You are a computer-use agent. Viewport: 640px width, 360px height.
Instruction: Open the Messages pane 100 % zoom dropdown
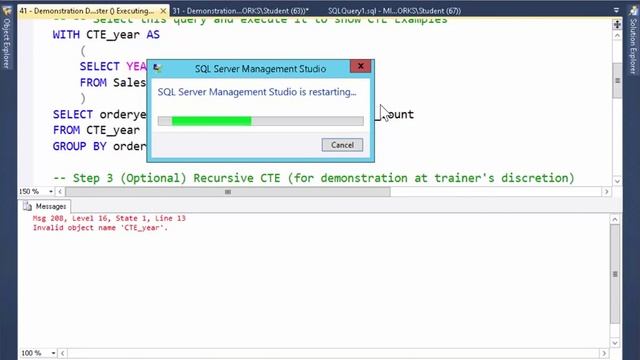pyautogui.click(x=53, y=353)
